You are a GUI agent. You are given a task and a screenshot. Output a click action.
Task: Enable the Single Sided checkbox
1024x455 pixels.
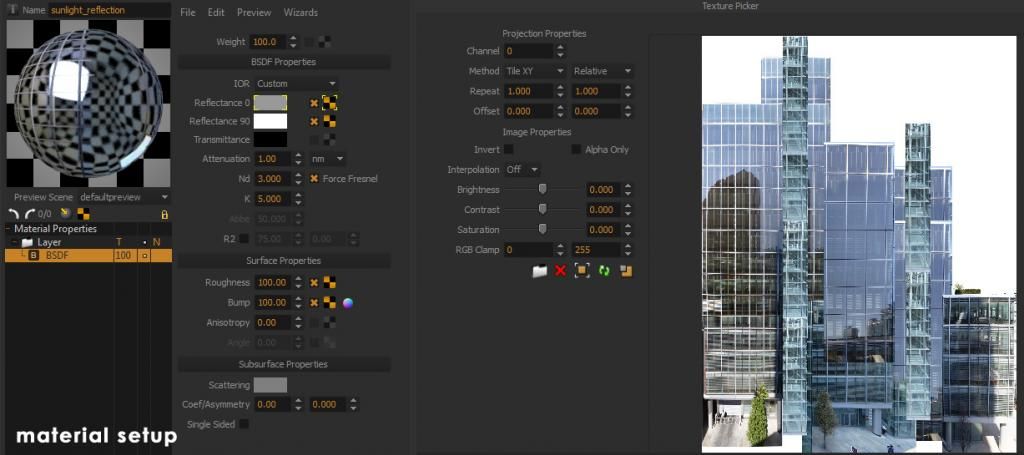[x=244, y=424]
